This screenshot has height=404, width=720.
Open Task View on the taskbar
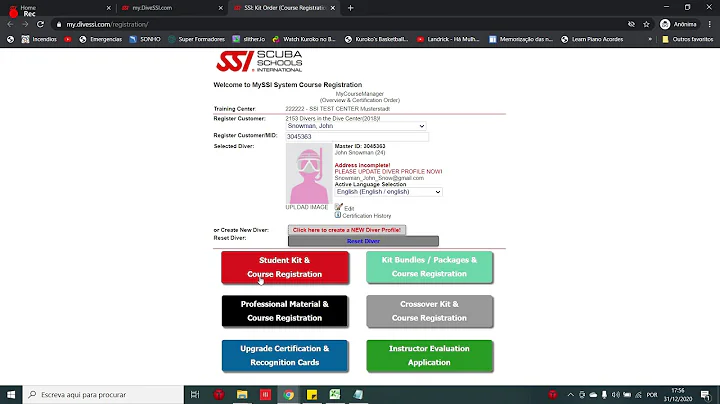(195, 395)
